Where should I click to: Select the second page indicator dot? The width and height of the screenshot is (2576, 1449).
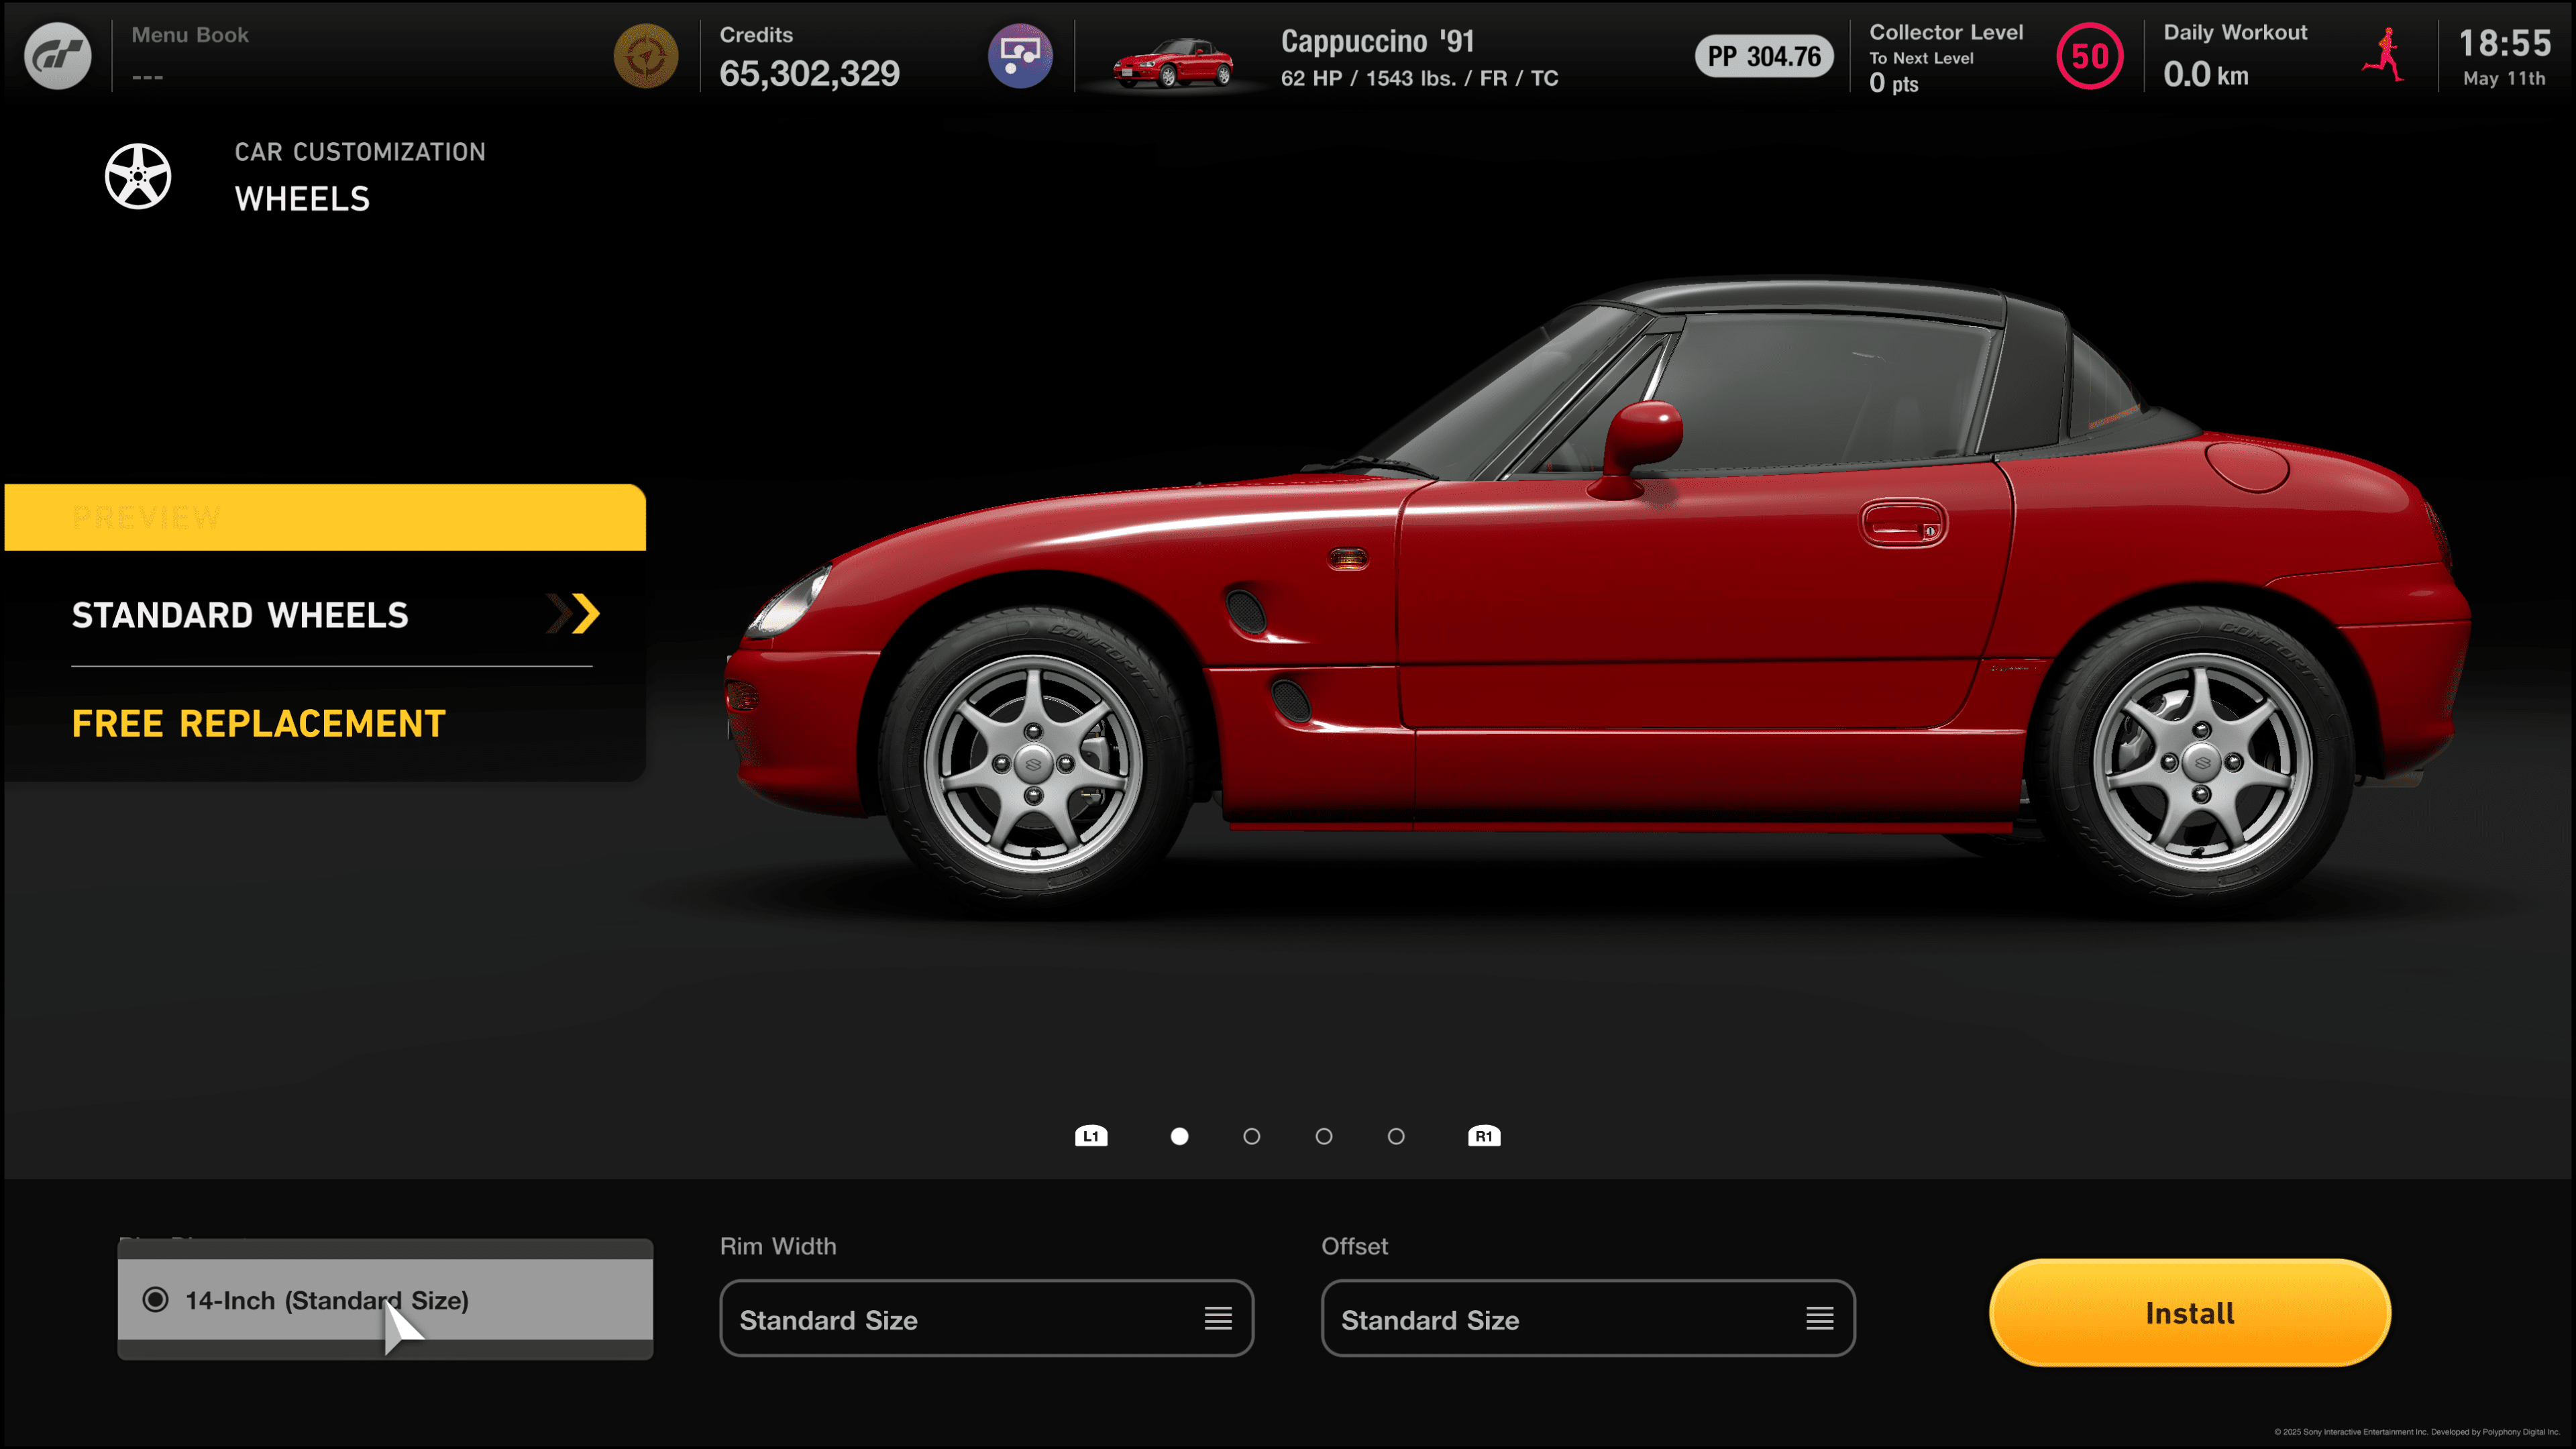(x=1252, y=1136)
